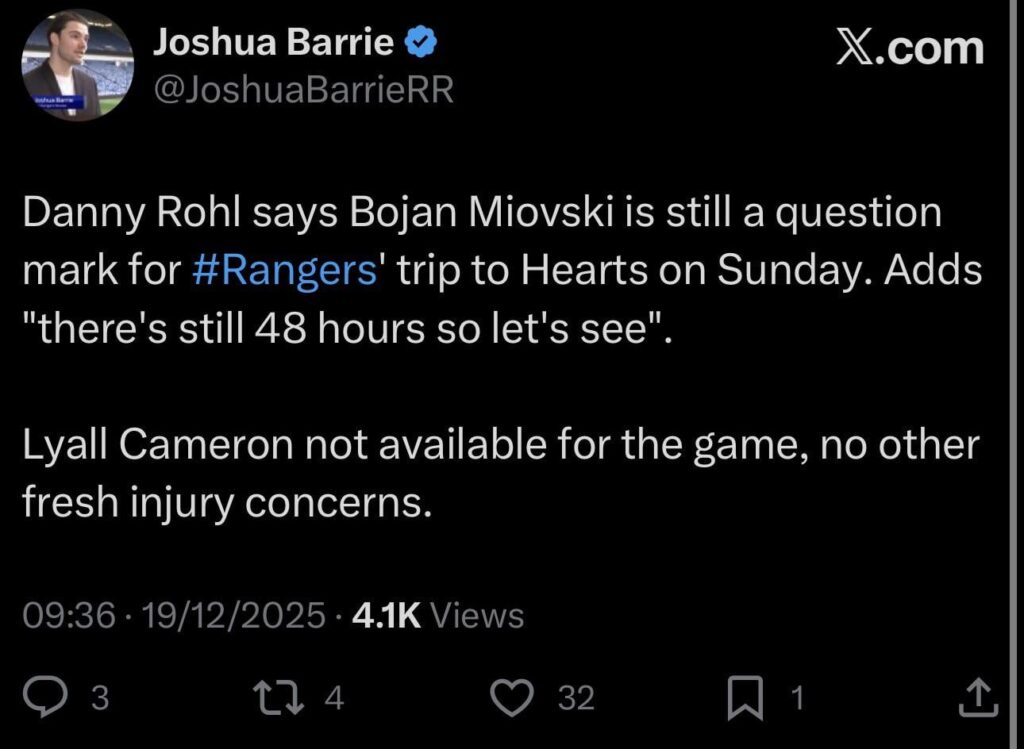Click the X.com logo
Viewport: 1024px width, 749px height.
pyautogui.click(x=908, y=47)
